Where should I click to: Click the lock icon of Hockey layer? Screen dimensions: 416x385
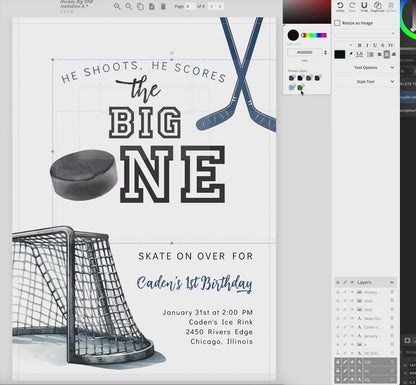(338, 292)
